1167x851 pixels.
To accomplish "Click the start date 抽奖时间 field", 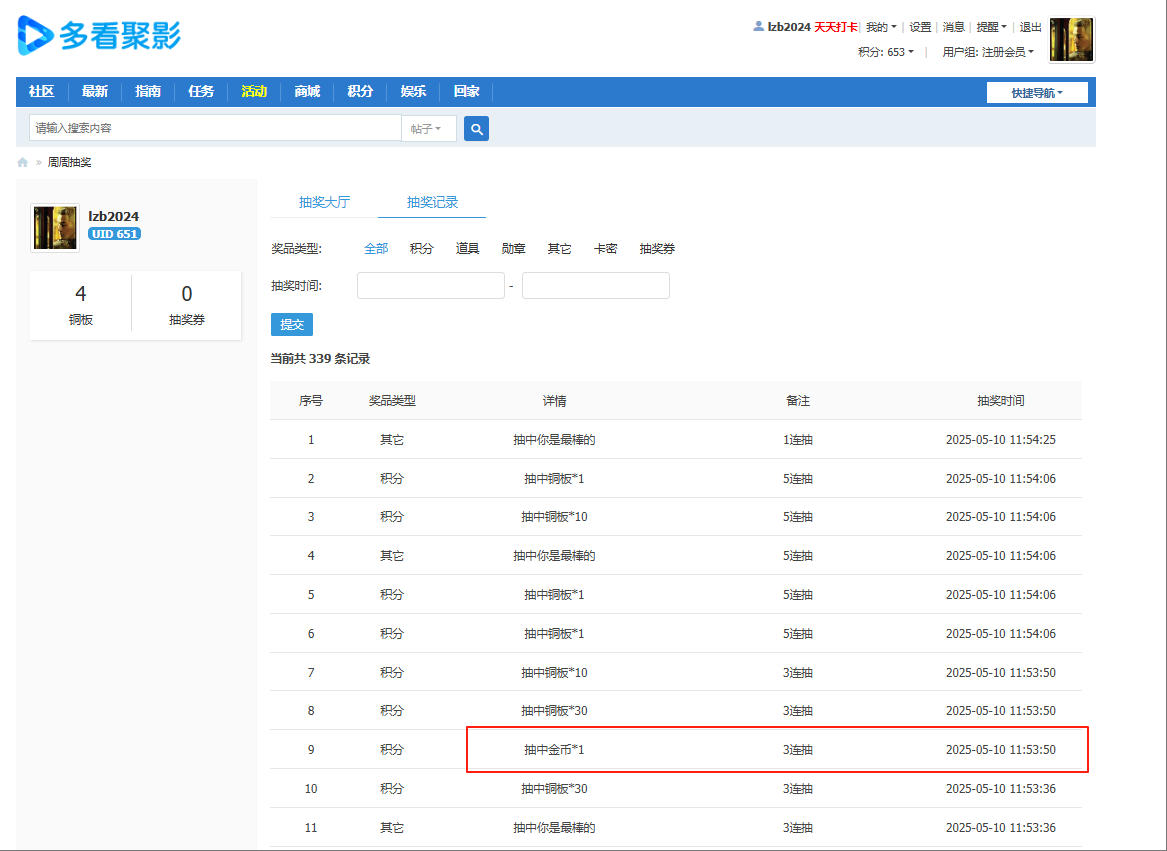I will pyautogui.click(x=431, y=286).
